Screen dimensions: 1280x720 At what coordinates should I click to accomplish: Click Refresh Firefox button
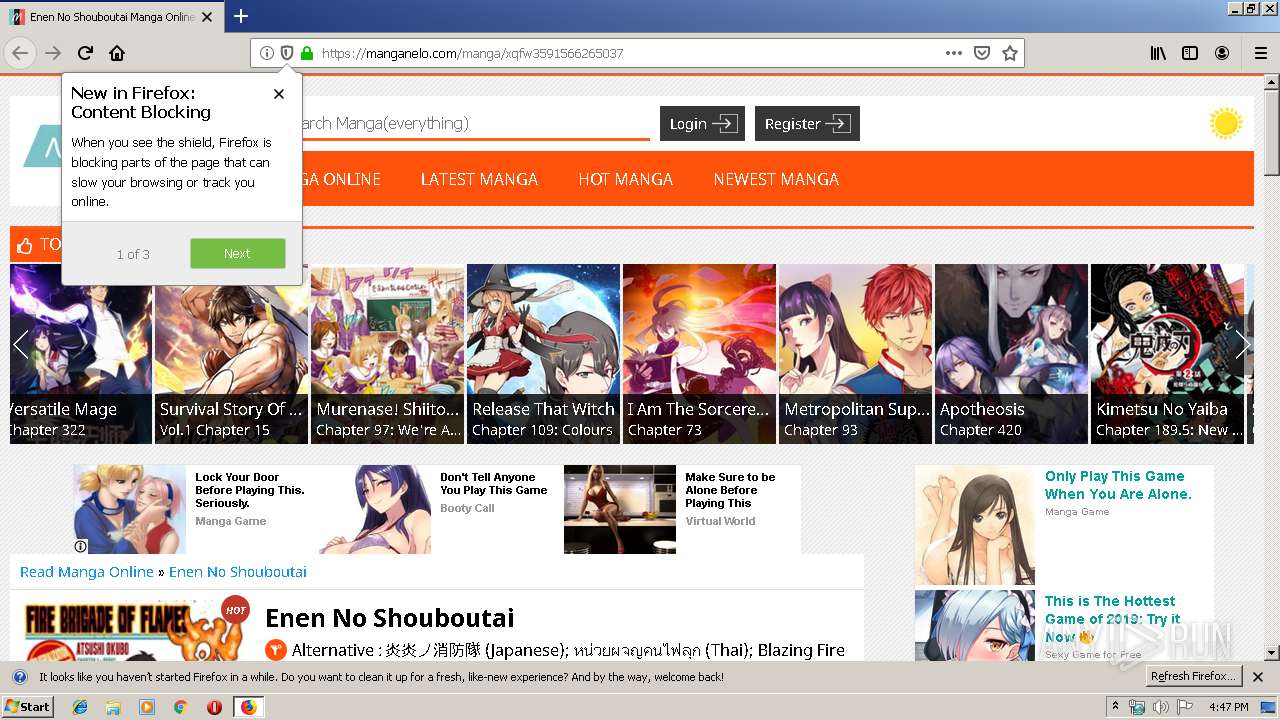1193,676
